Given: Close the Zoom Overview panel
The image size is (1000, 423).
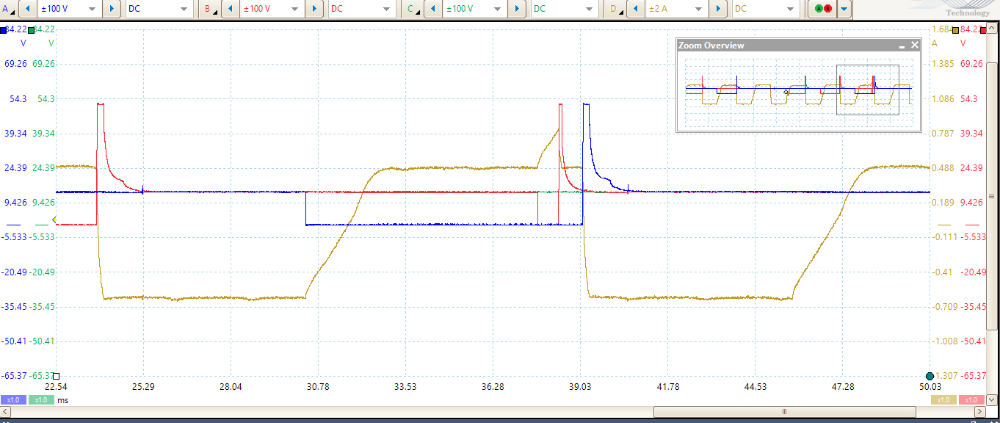Looking at the screenshot, I should 913,46.
